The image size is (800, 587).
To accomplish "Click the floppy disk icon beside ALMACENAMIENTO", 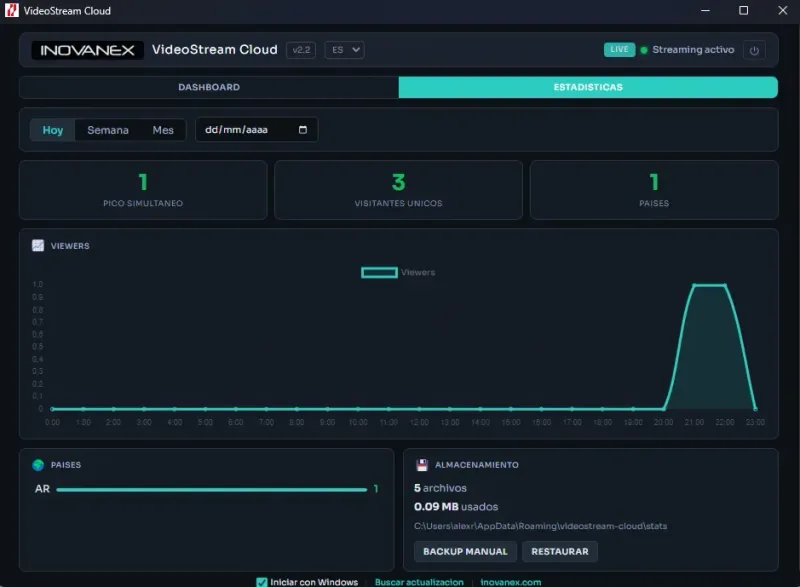I will (422, 465).
